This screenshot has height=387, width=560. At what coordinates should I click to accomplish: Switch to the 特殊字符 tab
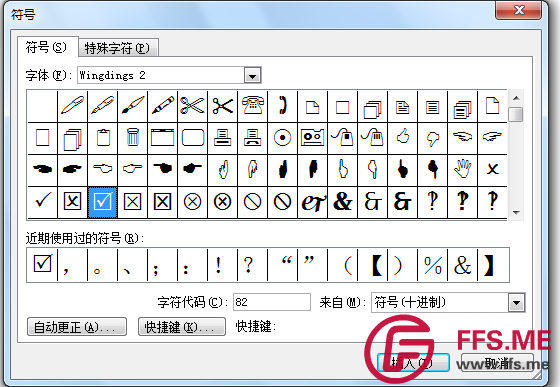coord(118,48)
